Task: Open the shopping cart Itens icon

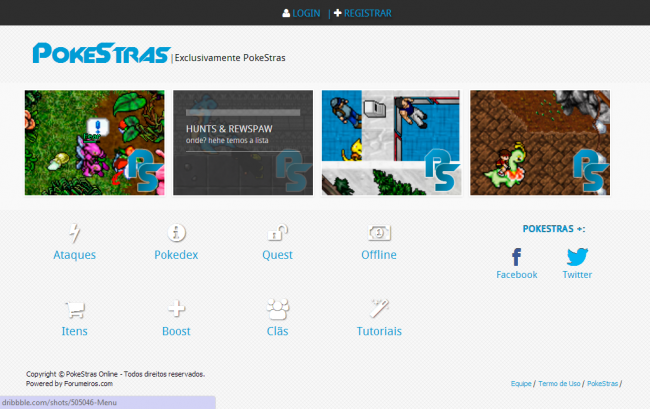Action: click(x=75, y=310)
